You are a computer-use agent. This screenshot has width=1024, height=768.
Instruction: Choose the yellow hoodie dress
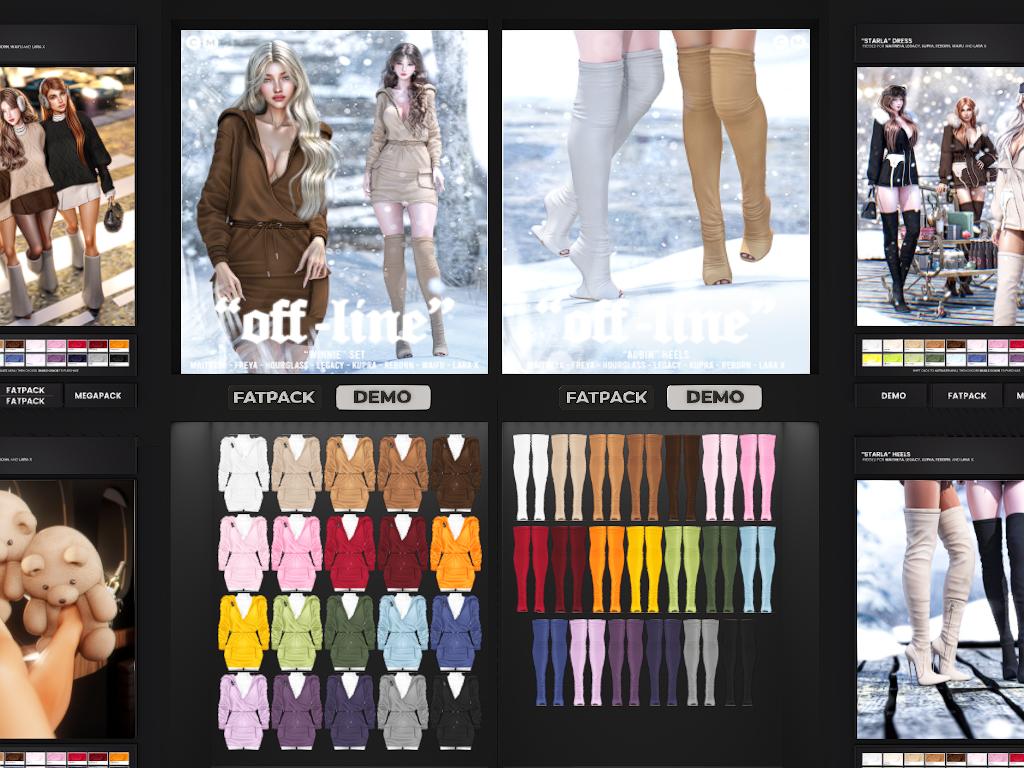(x=244, y=631)
